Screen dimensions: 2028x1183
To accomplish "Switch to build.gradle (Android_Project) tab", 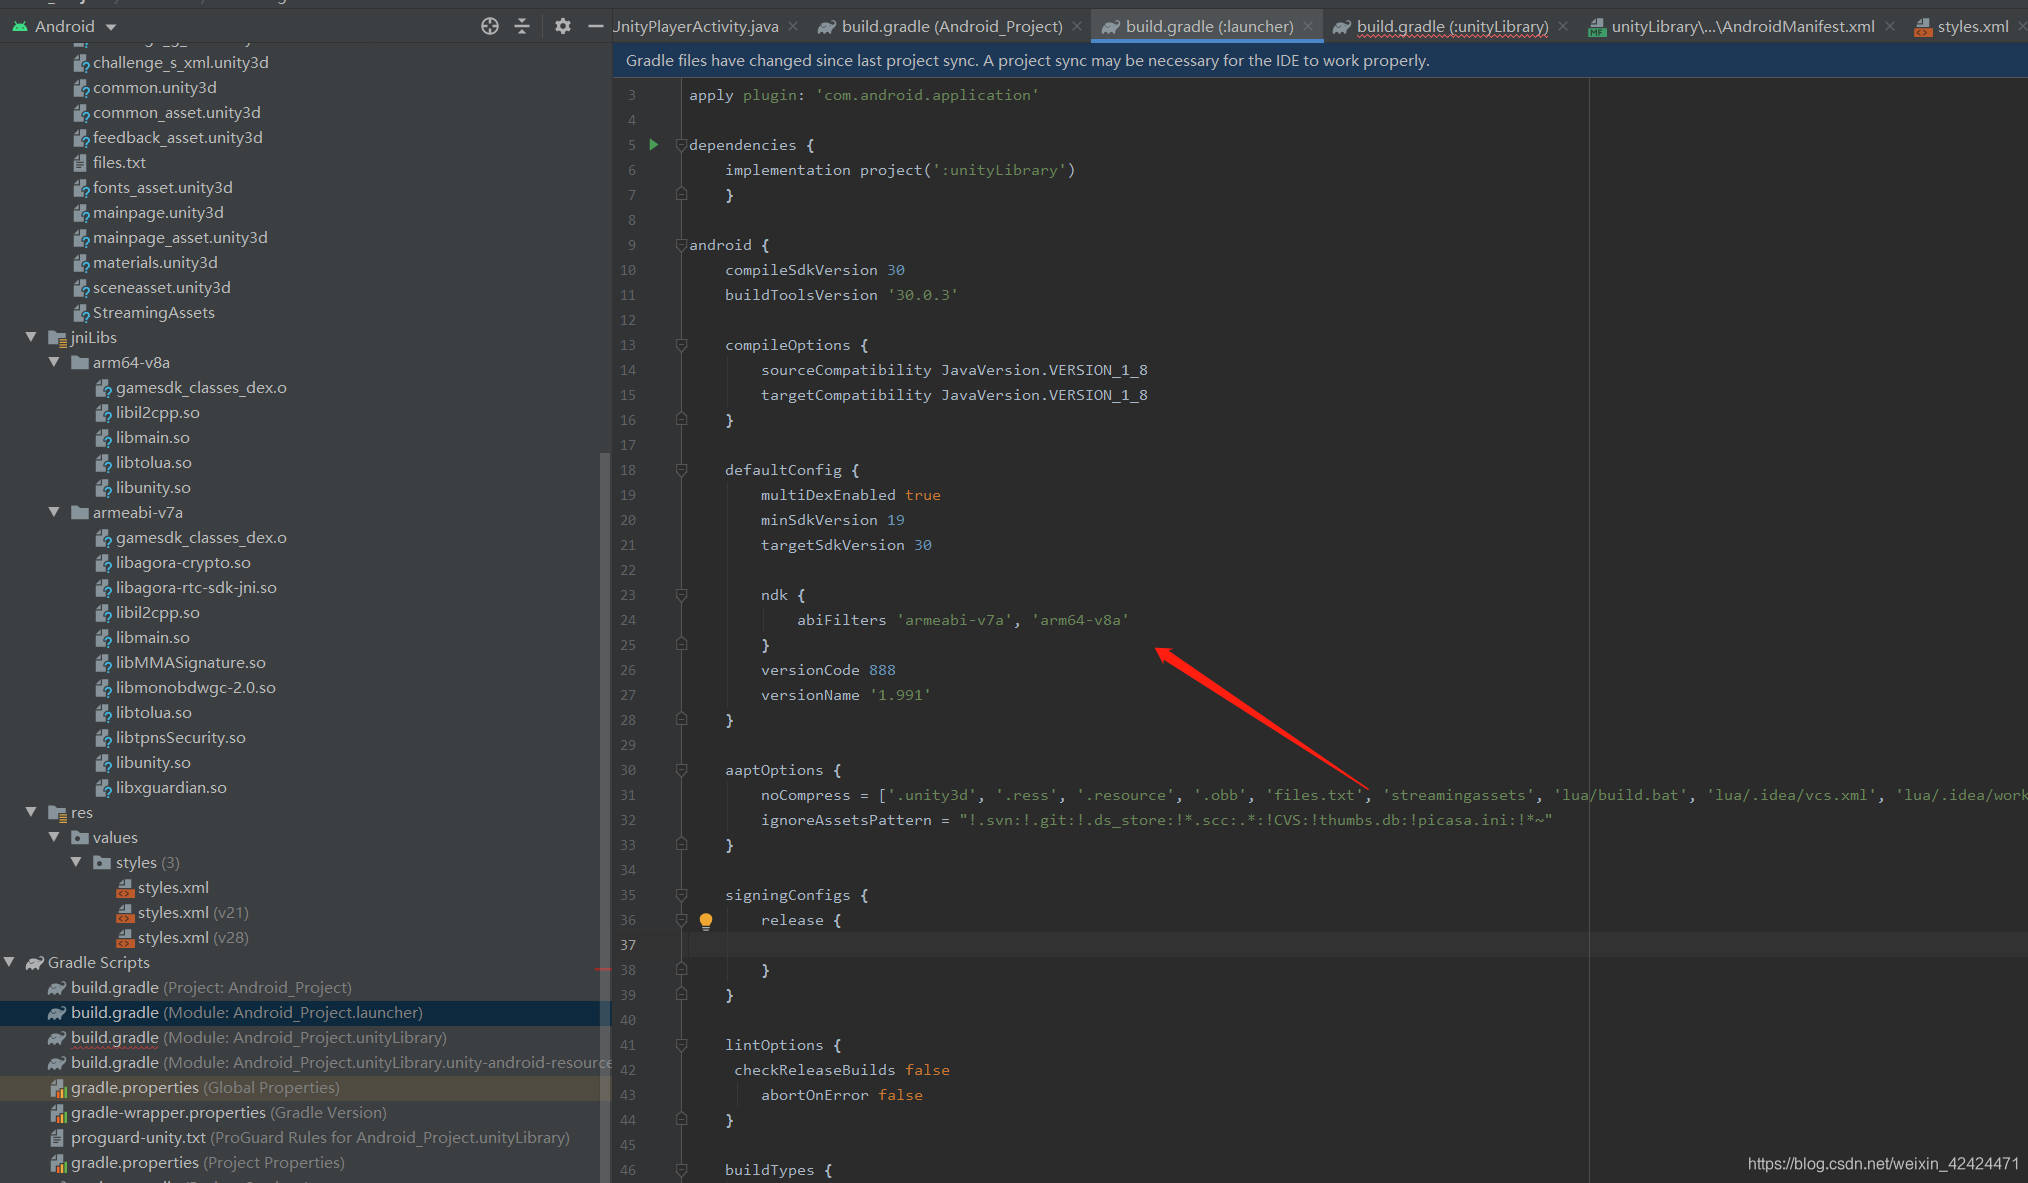I will [x=951, y=27].
